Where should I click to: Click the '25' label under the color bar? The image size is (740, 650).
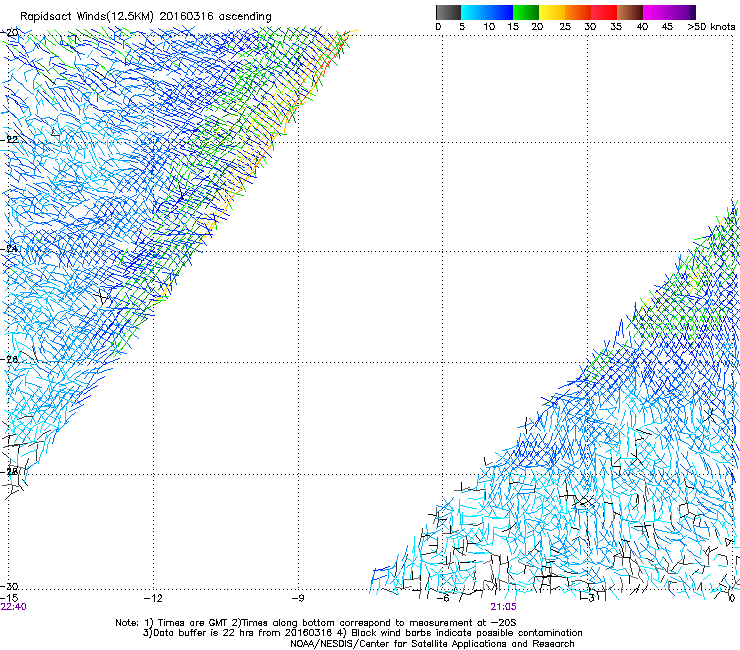(565, 26)
